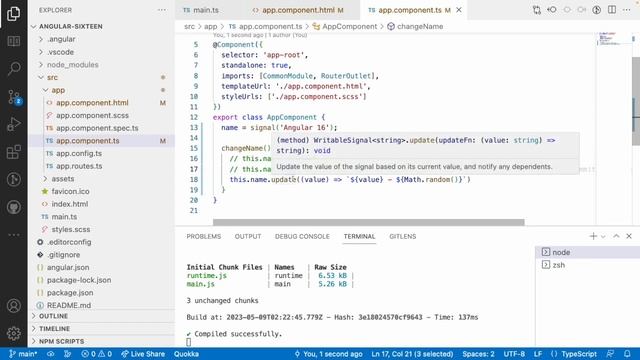Click errors and warnings count
The image size is (640, 360).
(x=96, y=354)
